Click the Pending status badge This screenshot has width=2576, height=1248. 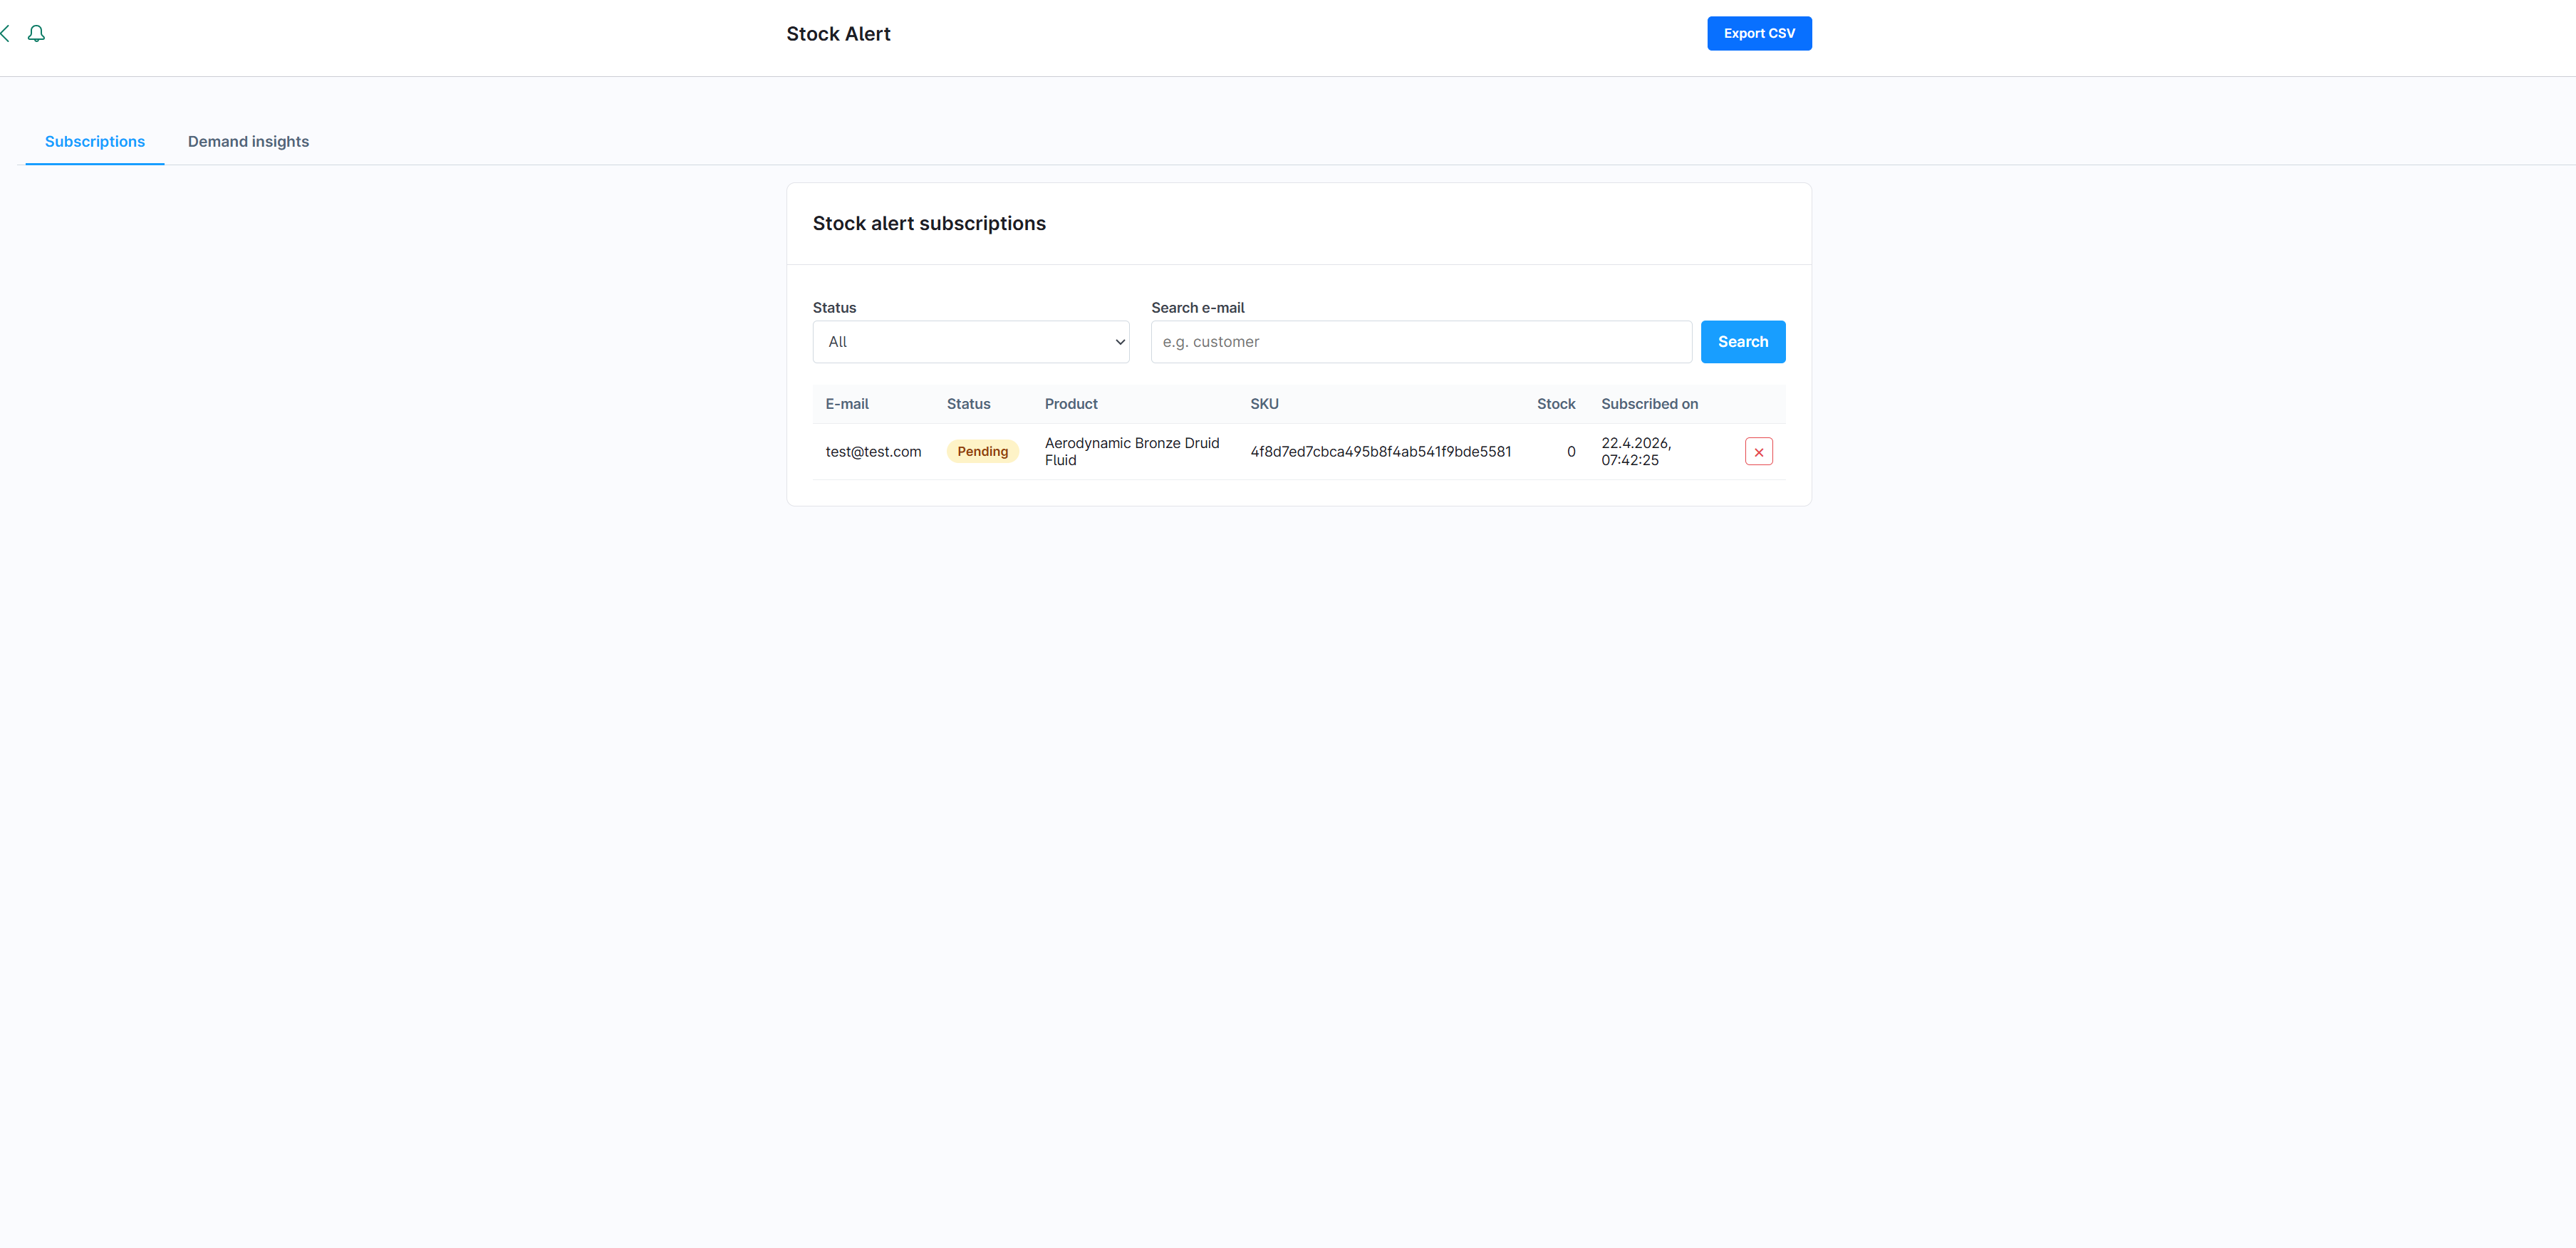point(982,452)
